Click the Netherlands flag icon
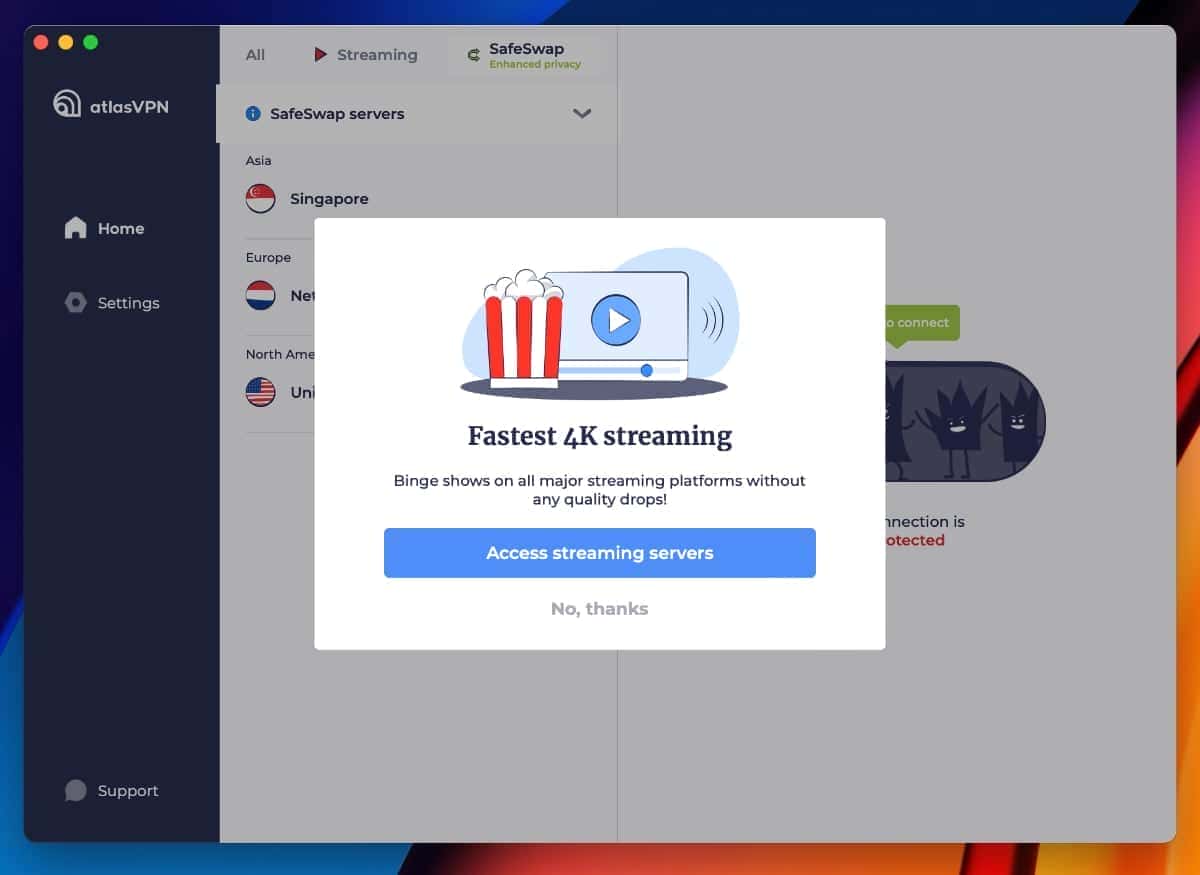 pos(261,296)
